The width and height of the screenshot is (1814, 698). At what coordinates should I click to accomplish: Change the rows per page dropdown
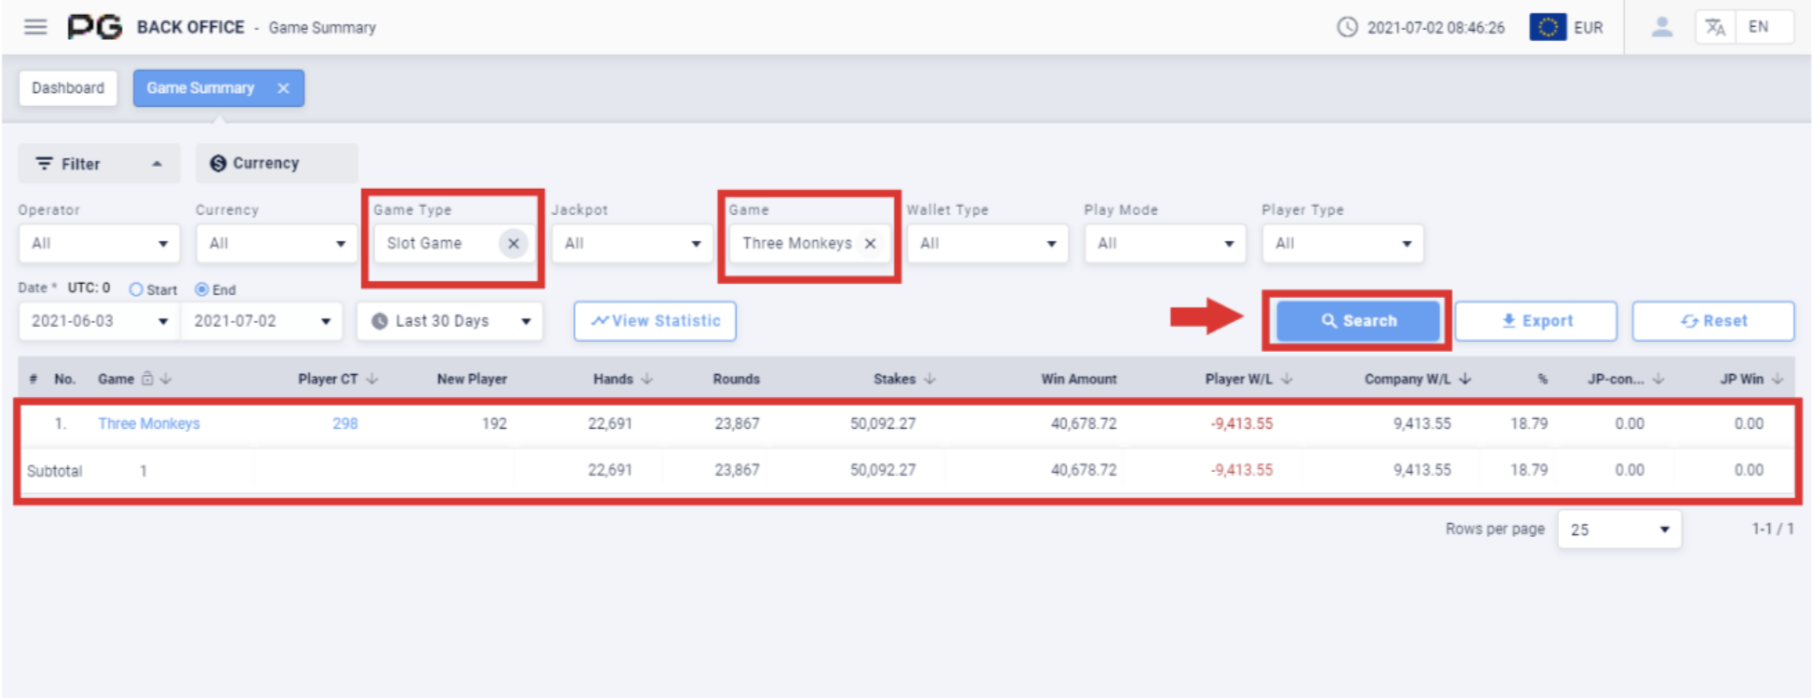(x=1618, y=529)
